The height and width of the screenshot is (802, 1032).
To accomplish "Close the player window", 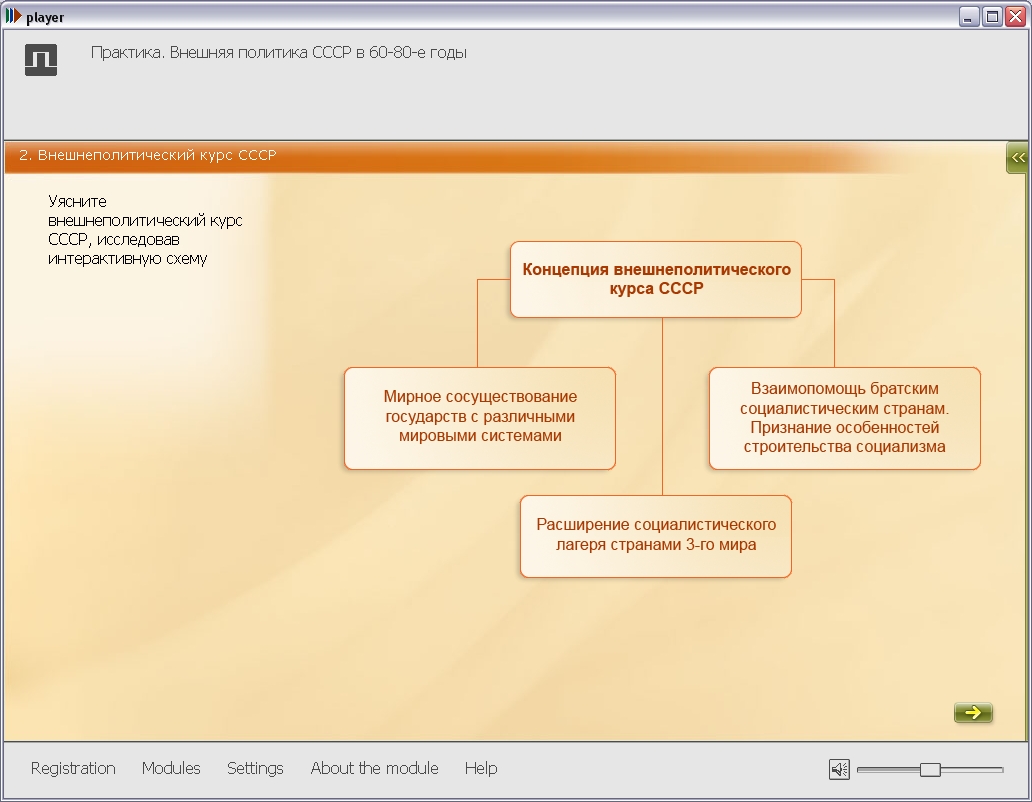I will pyautogui.click(x=1014, y=17).
